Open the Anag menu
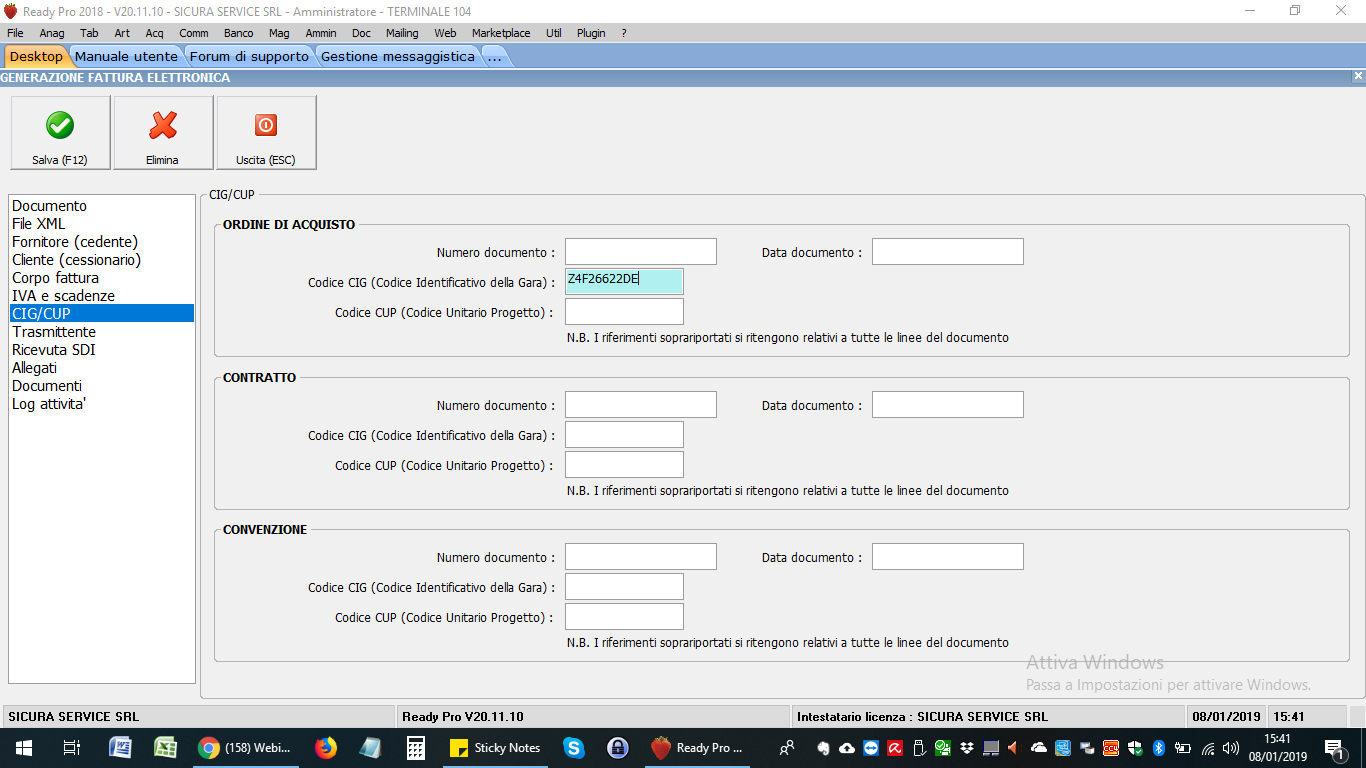 [x=52, y=33]
